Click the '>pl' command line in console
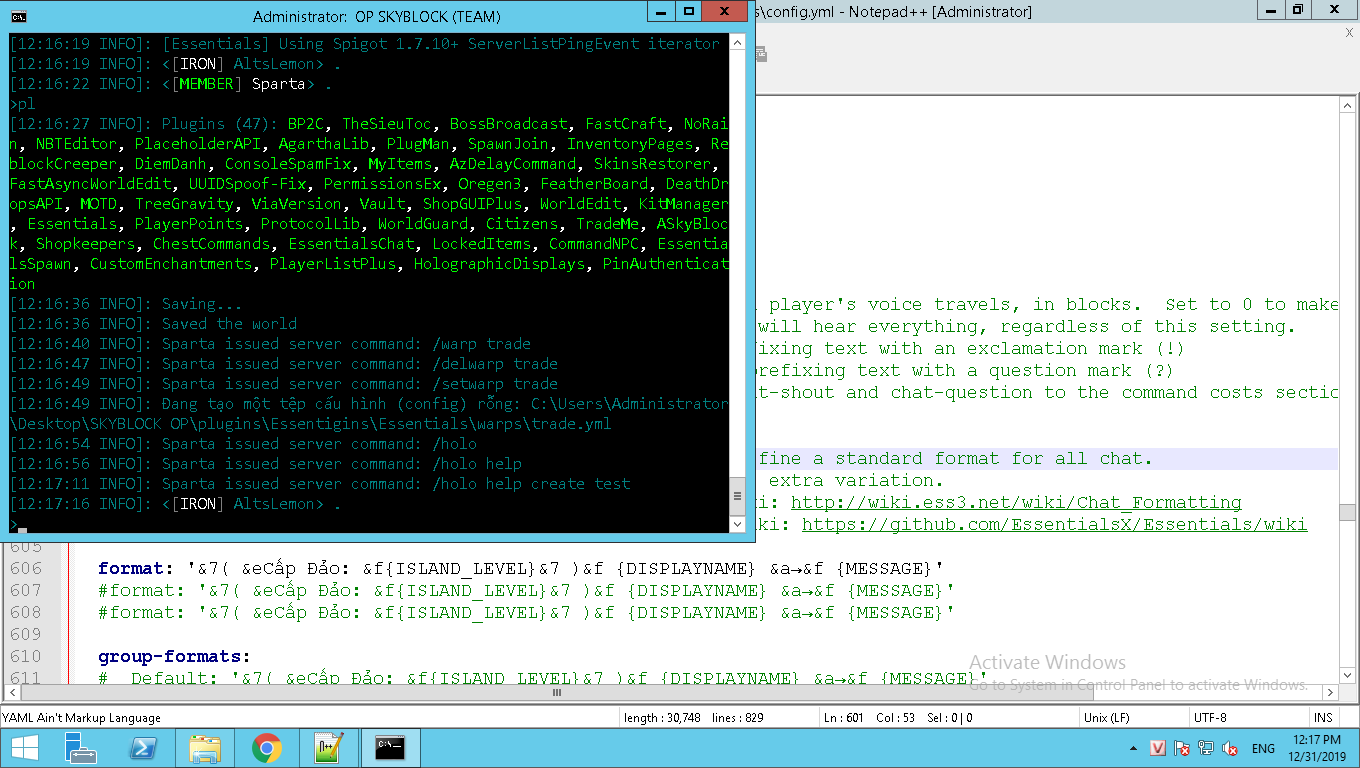 [x=22, y=104]
